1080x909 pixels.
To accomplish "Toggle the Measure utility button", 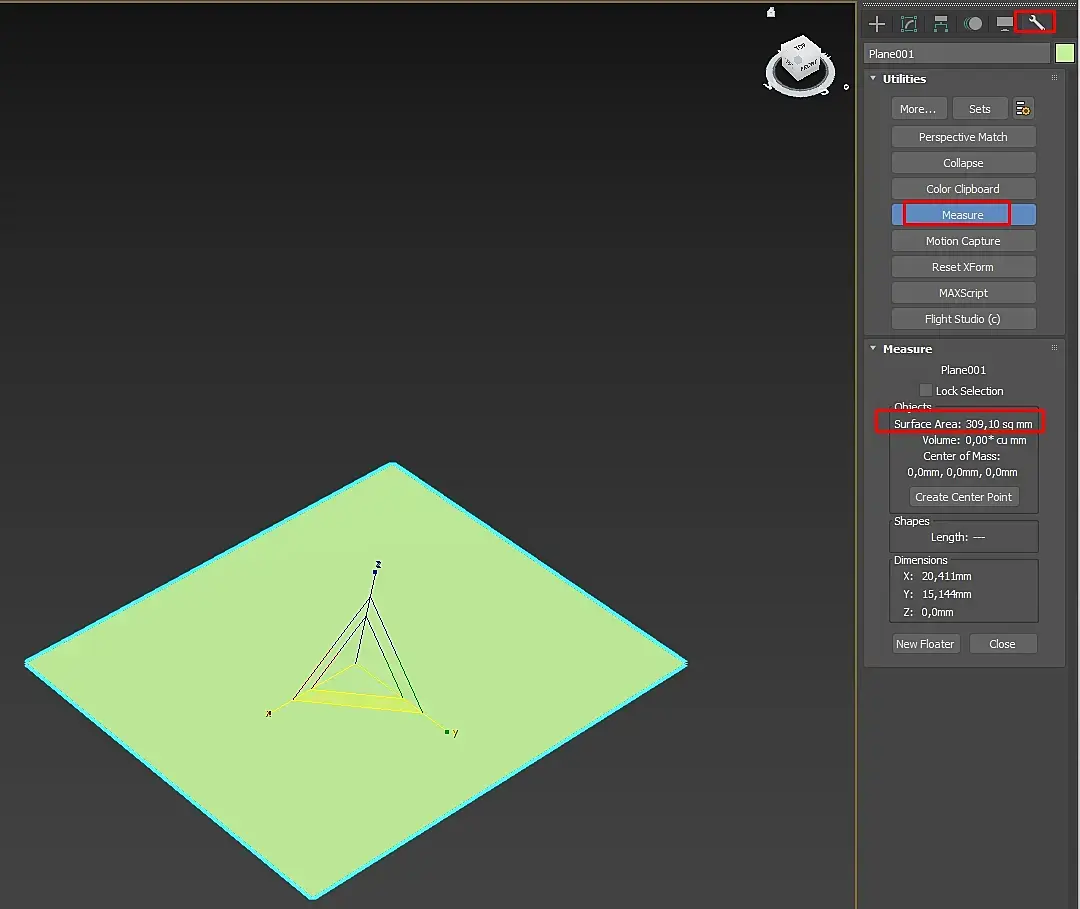I will [x=963, y=215].
